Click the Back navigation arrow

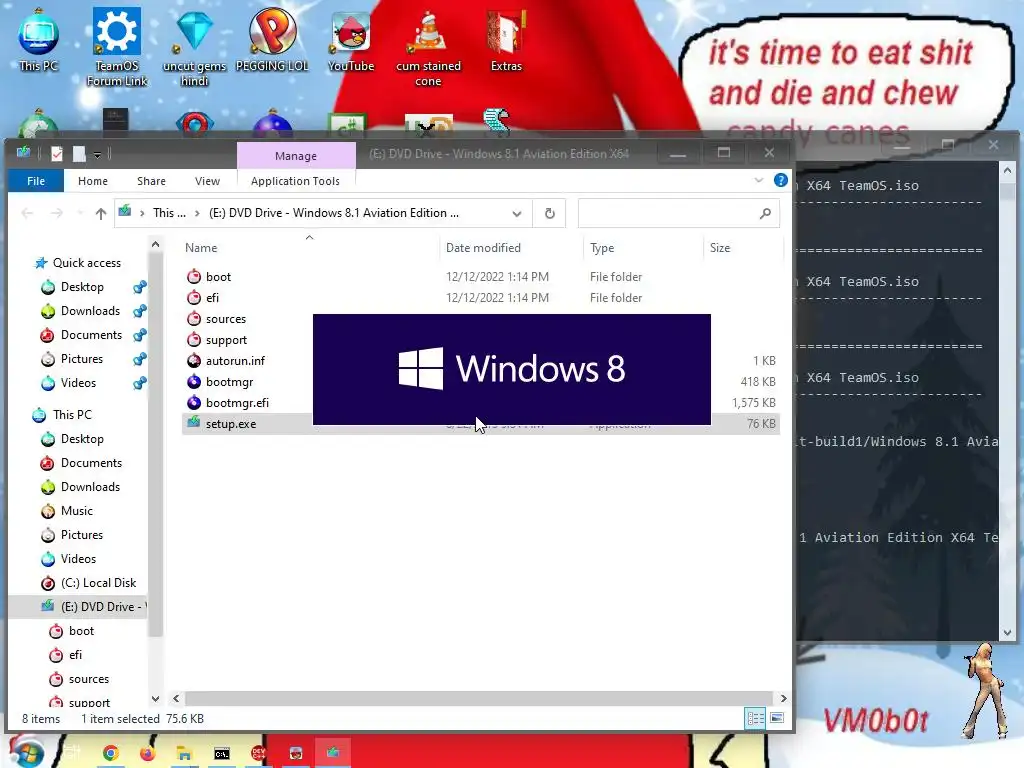click(x=27, y=214)
